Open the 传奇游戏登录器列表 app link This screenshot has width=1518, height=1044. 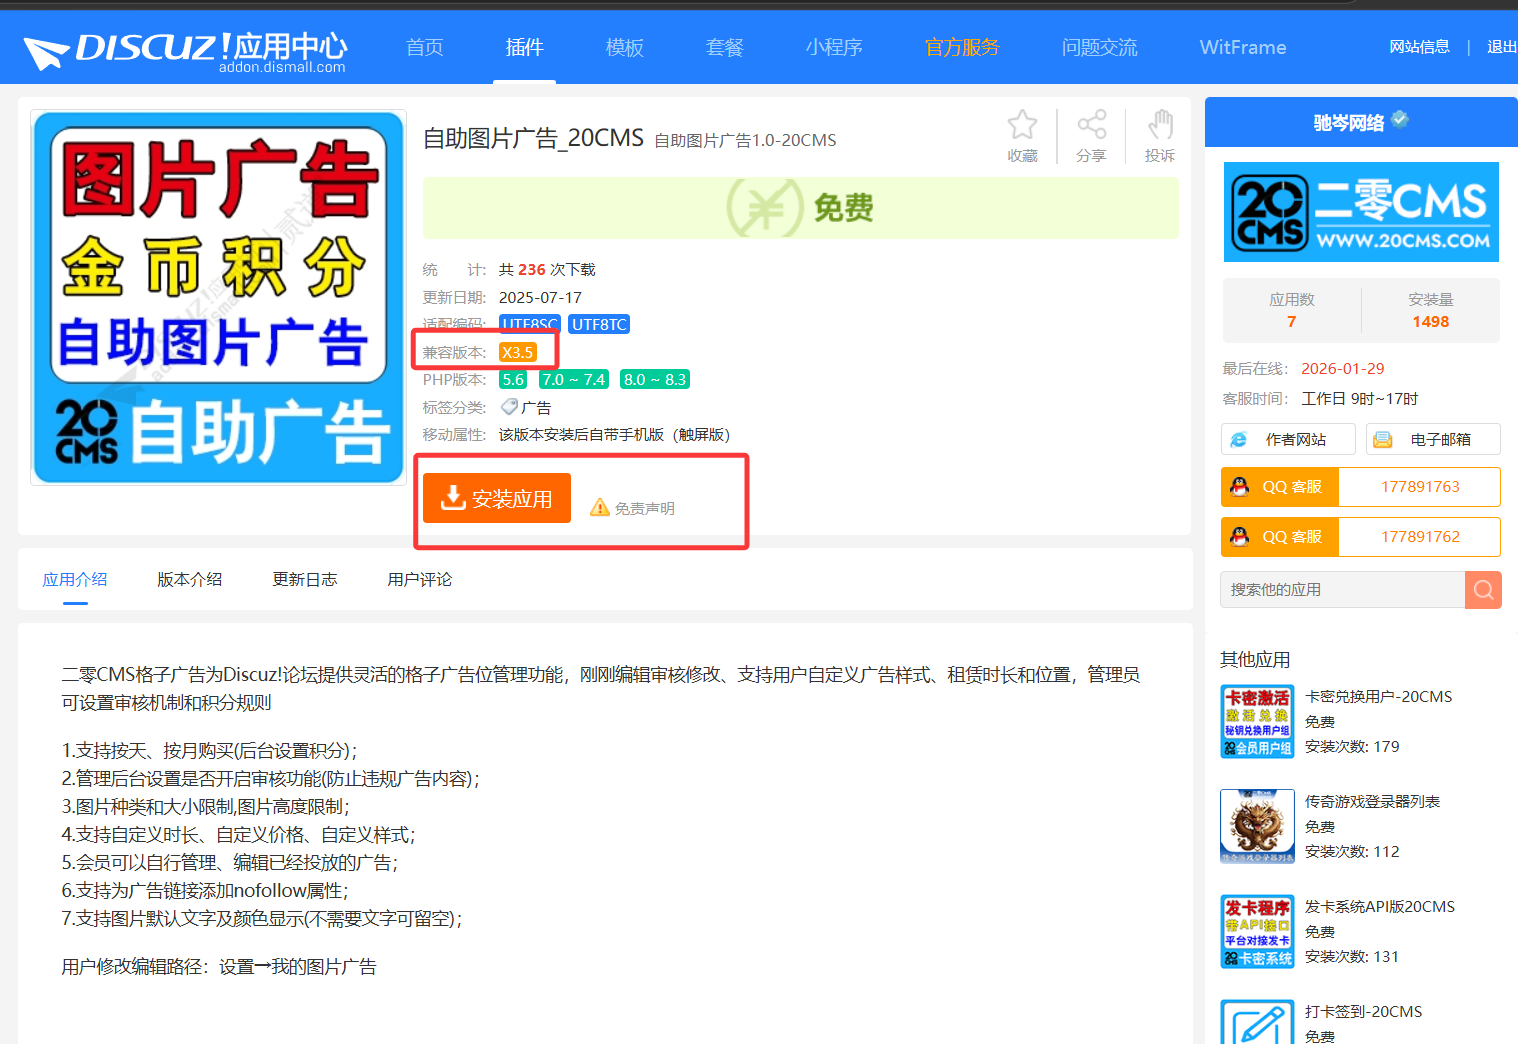pyautogui.click(x=1373, y=802)
